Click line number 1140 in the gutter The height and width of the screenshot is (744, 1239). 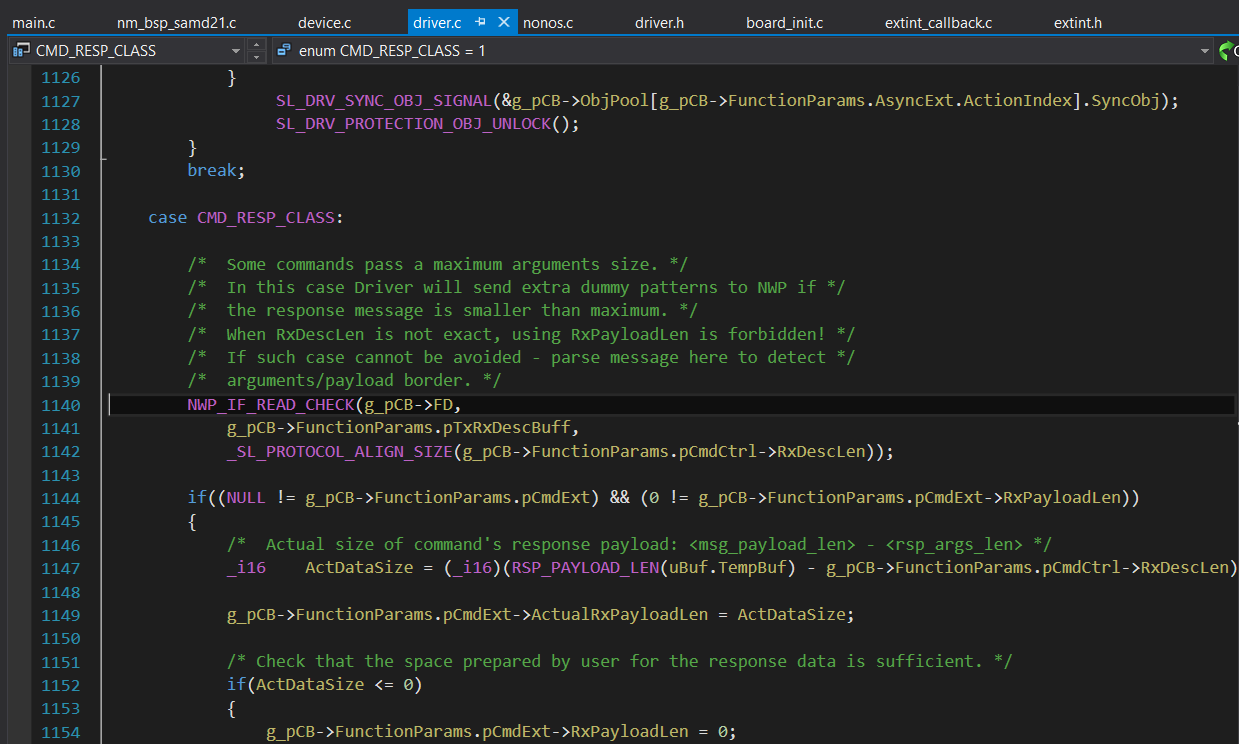(x=61, y=405)
